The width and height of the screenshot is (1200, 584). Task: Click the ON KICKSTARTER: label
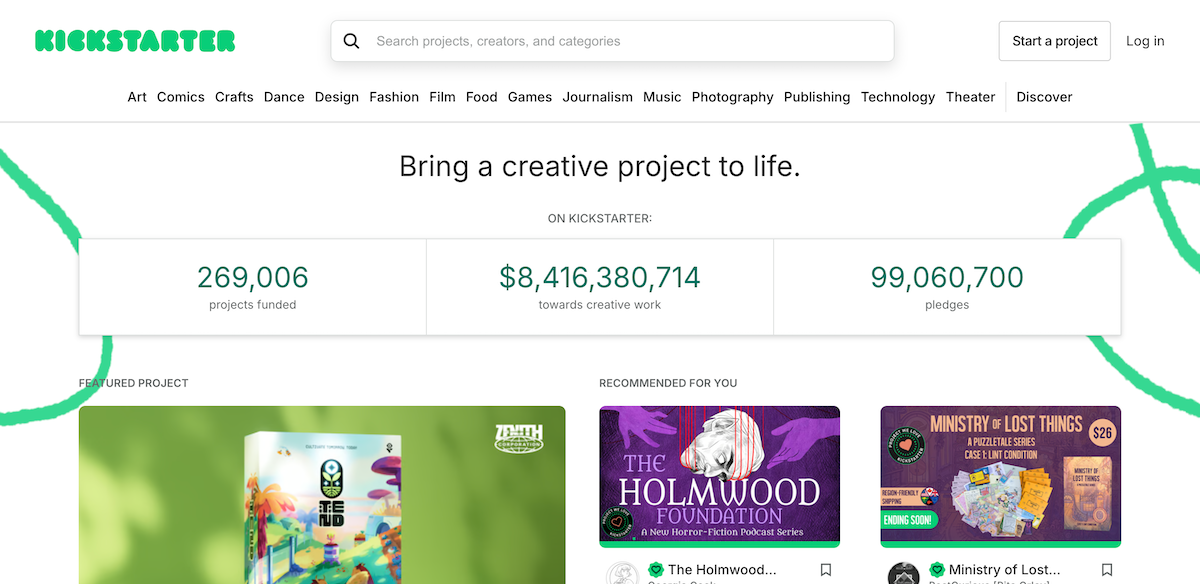[600, 218]
